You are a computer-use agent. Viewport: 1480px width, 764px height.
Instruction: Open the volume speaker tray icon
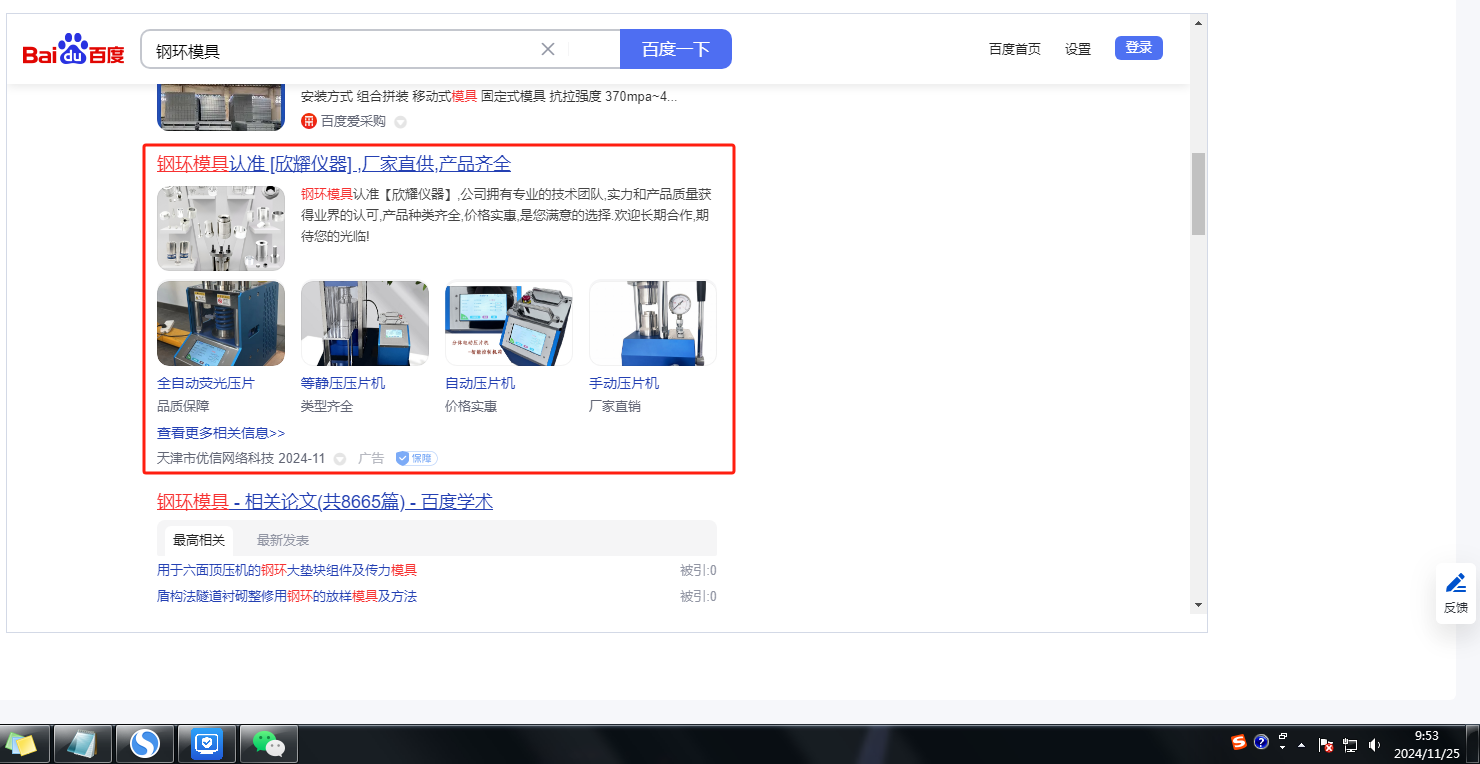[x=1375, y=745]
